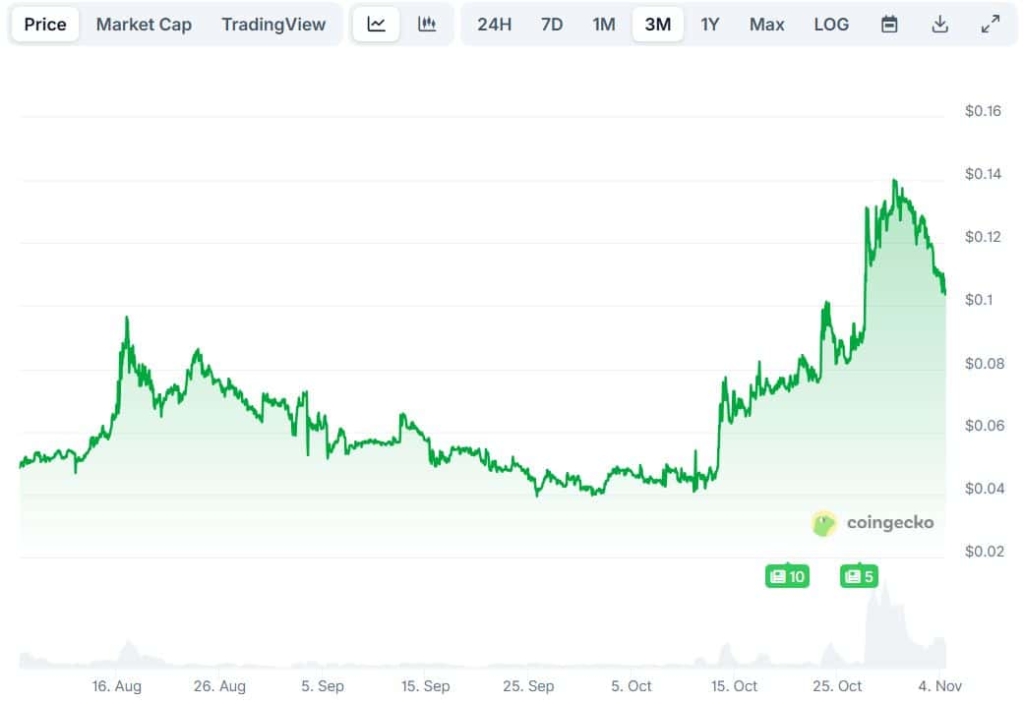Choose the 1M time range
Screen dimensions: 1024x704
(x=604, y=25)
